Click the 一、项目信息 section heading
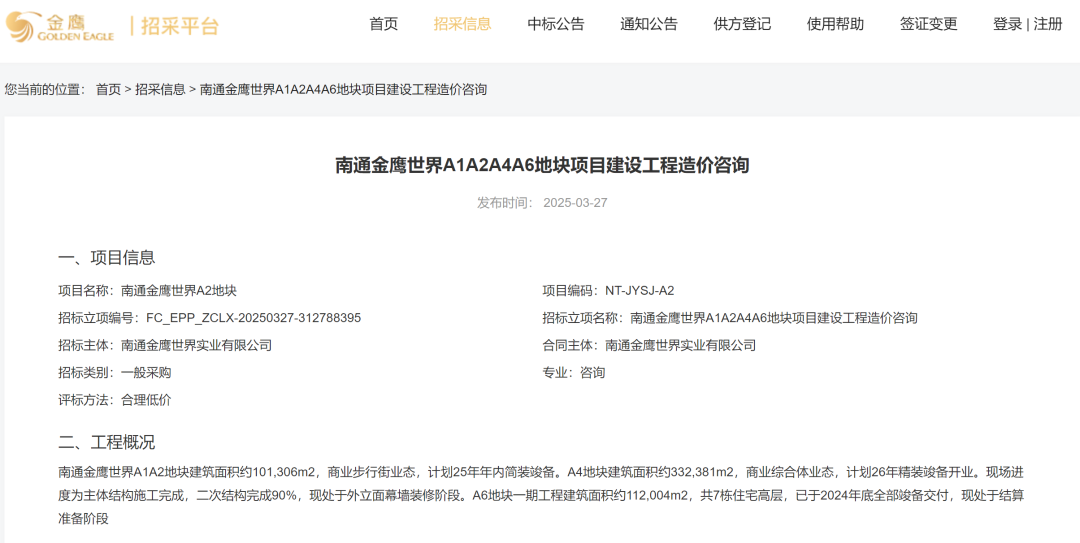Image resolution: width=1080 pixels, height=543 pixels. coord(107,258)
